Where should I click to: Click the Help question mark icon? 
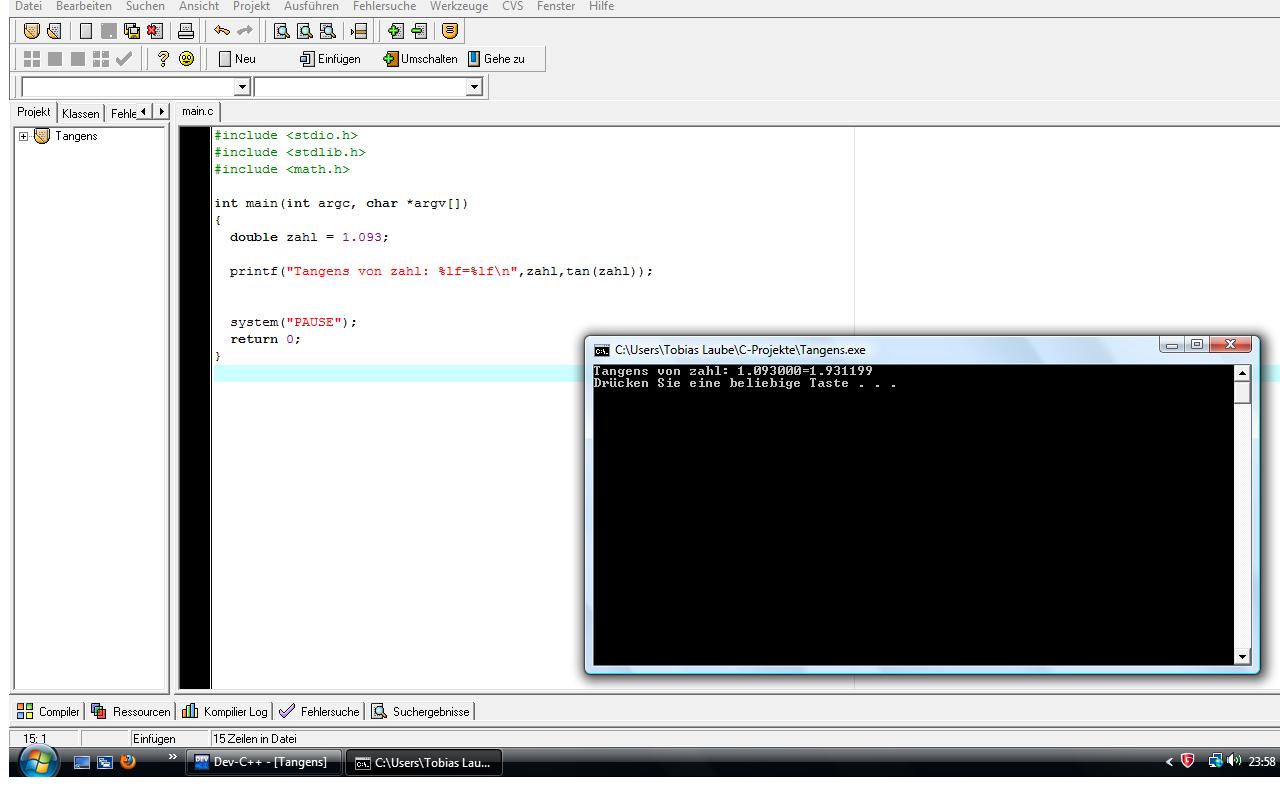pos(164,59)
